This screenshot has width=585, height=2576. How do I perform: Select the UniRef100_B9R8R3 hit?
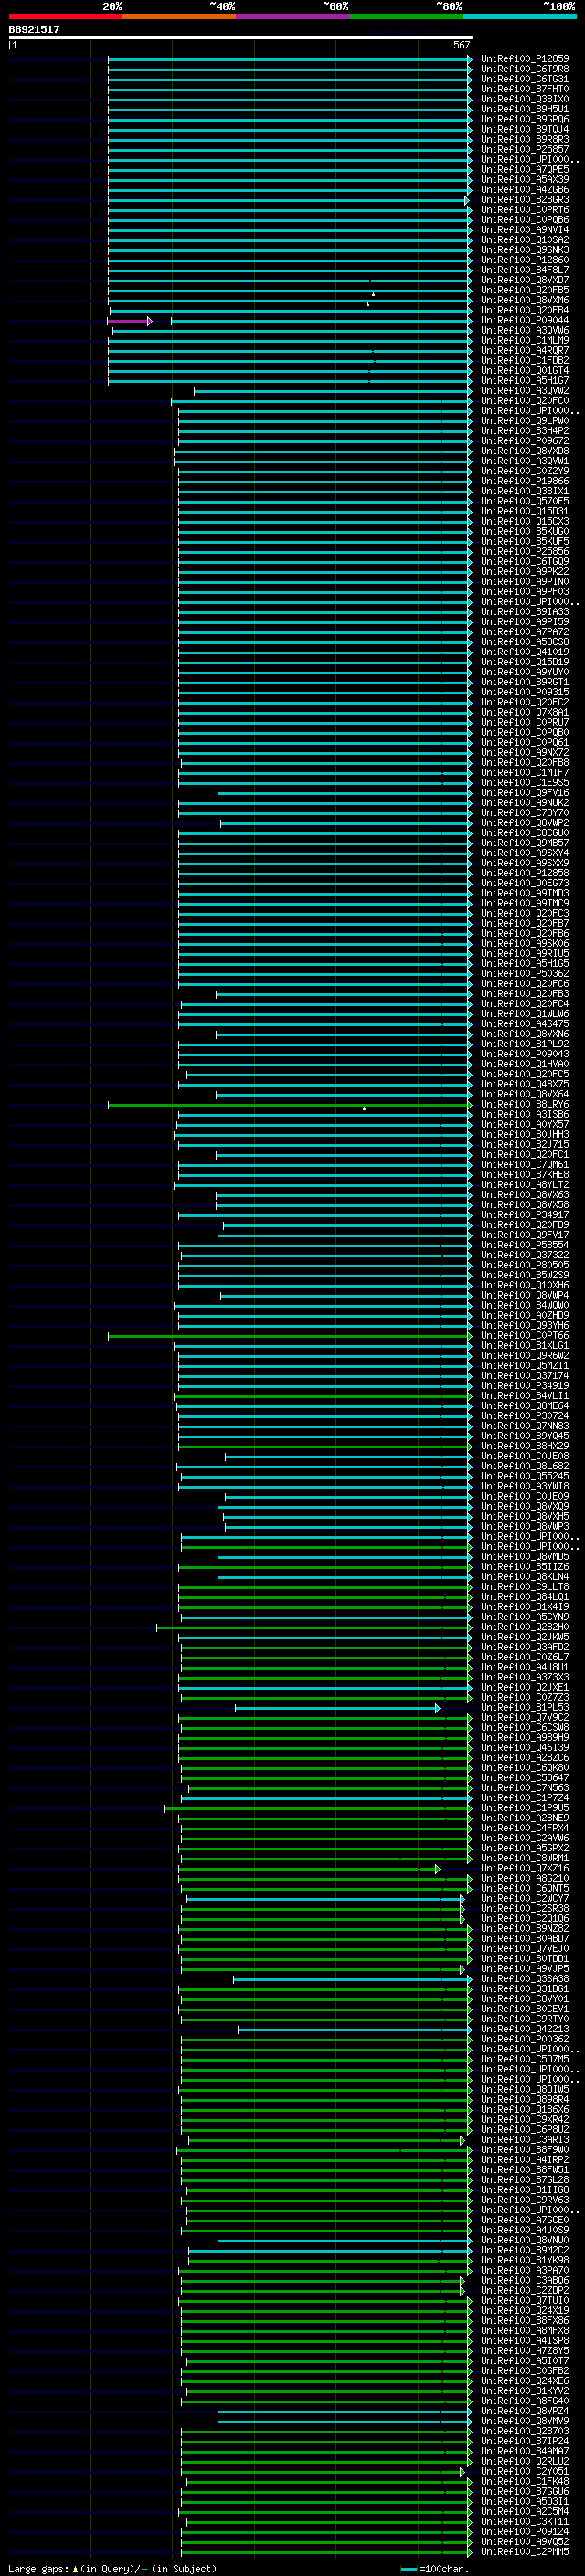524,139
